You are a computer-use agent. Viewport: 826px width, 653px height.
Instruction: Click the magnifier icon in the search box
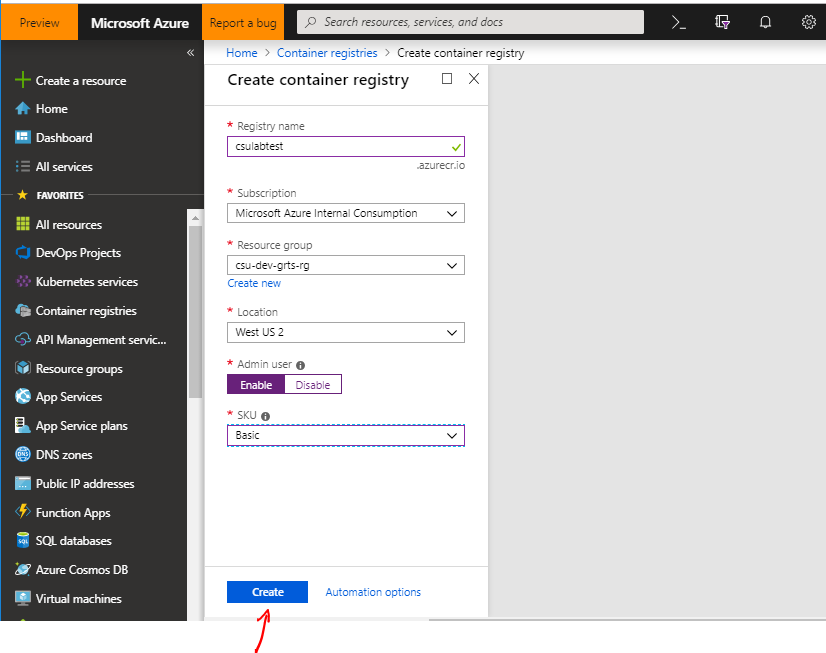point(311,22)
